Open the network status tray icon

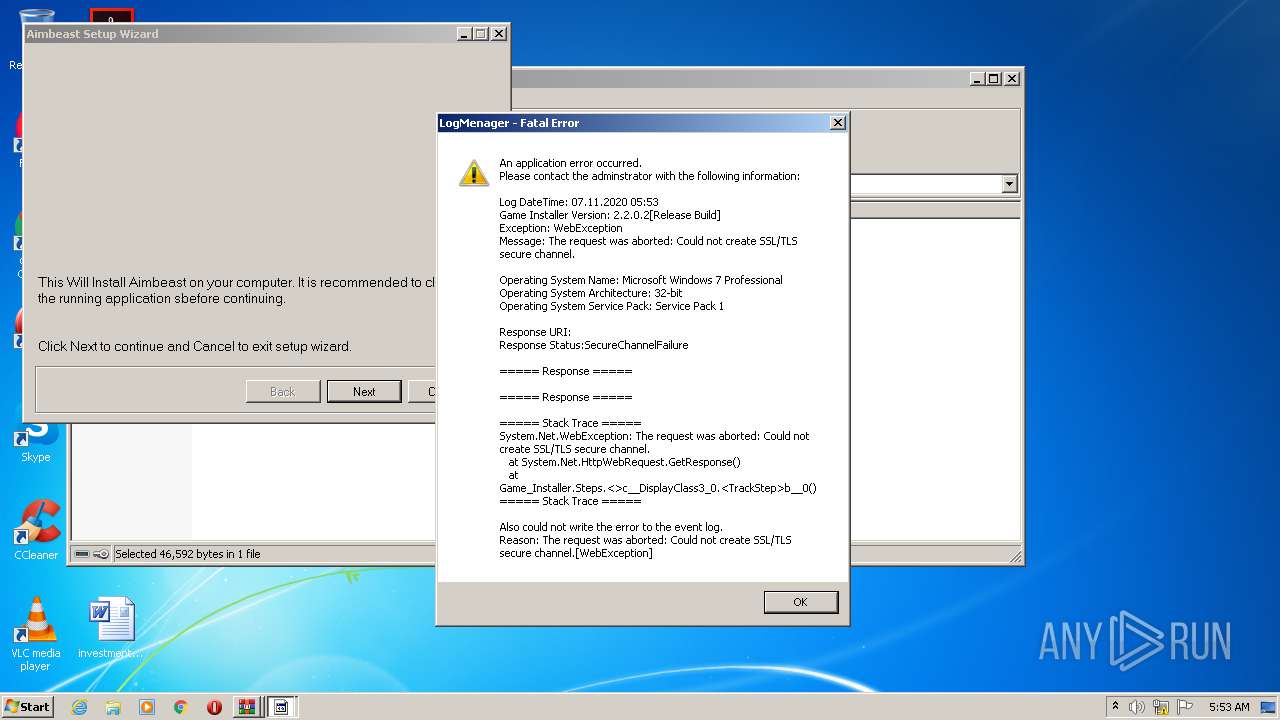point(1161,707)
